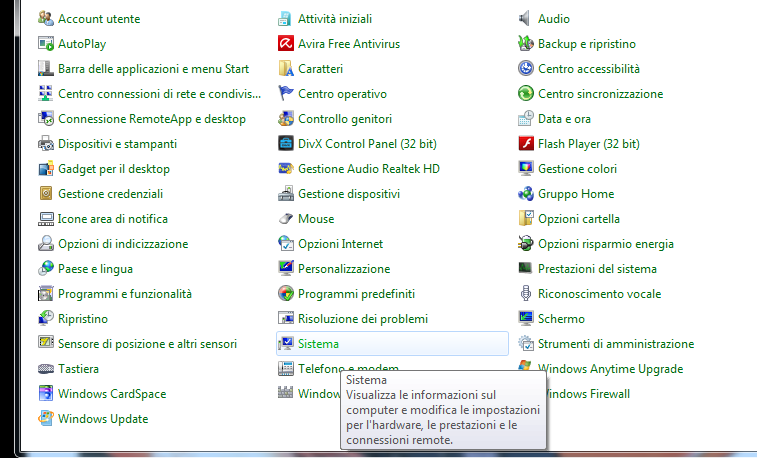
Task: Open Risoluzione dei problemi
Action: [362, 319]
